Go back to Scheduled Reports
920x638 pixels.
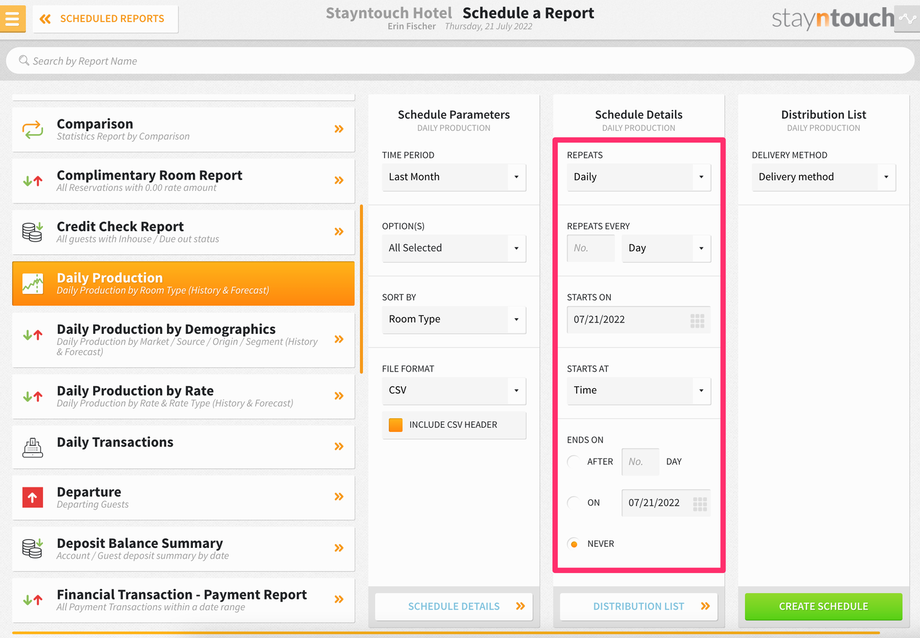(x=105, y=19)
